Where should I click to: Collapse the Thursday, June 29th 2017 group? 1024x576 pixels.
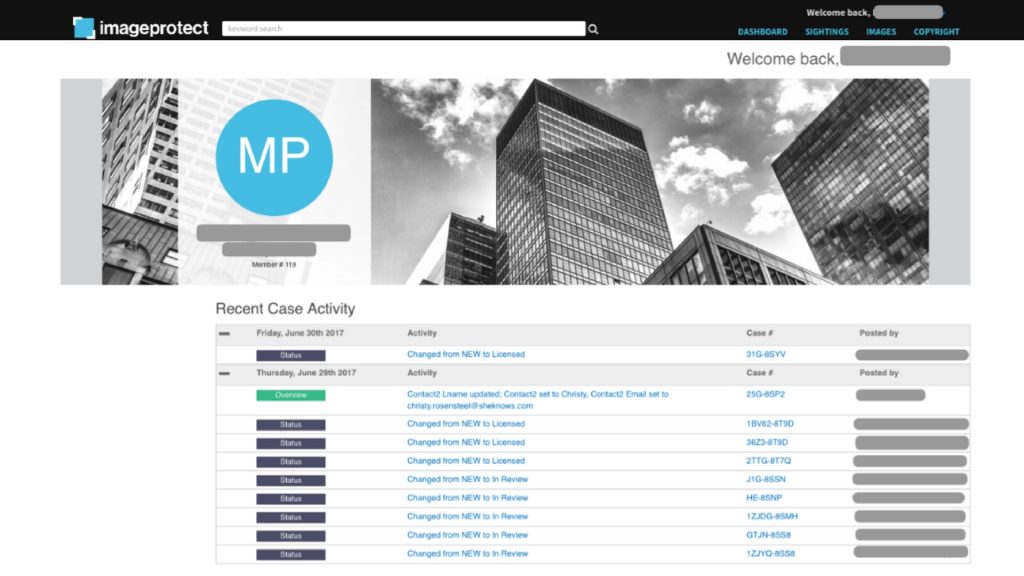(x=225, y=373)
